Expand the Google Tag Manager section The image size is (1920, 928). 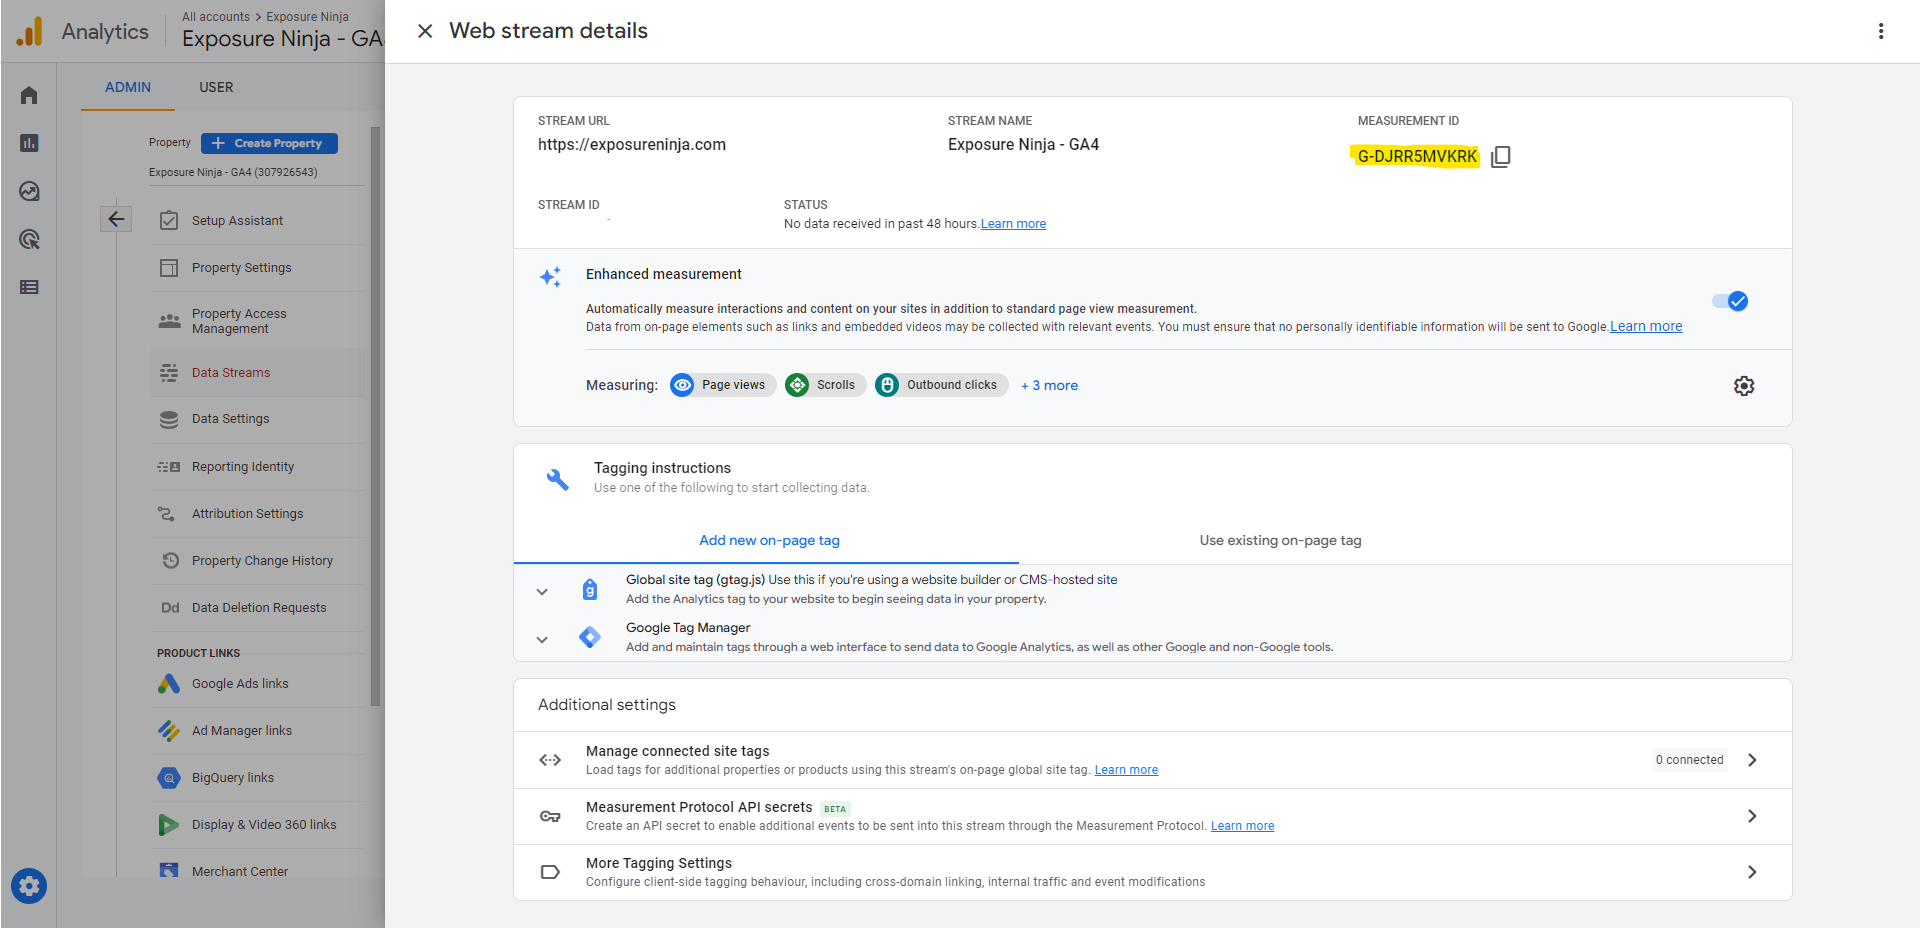[x=542, y=639]
